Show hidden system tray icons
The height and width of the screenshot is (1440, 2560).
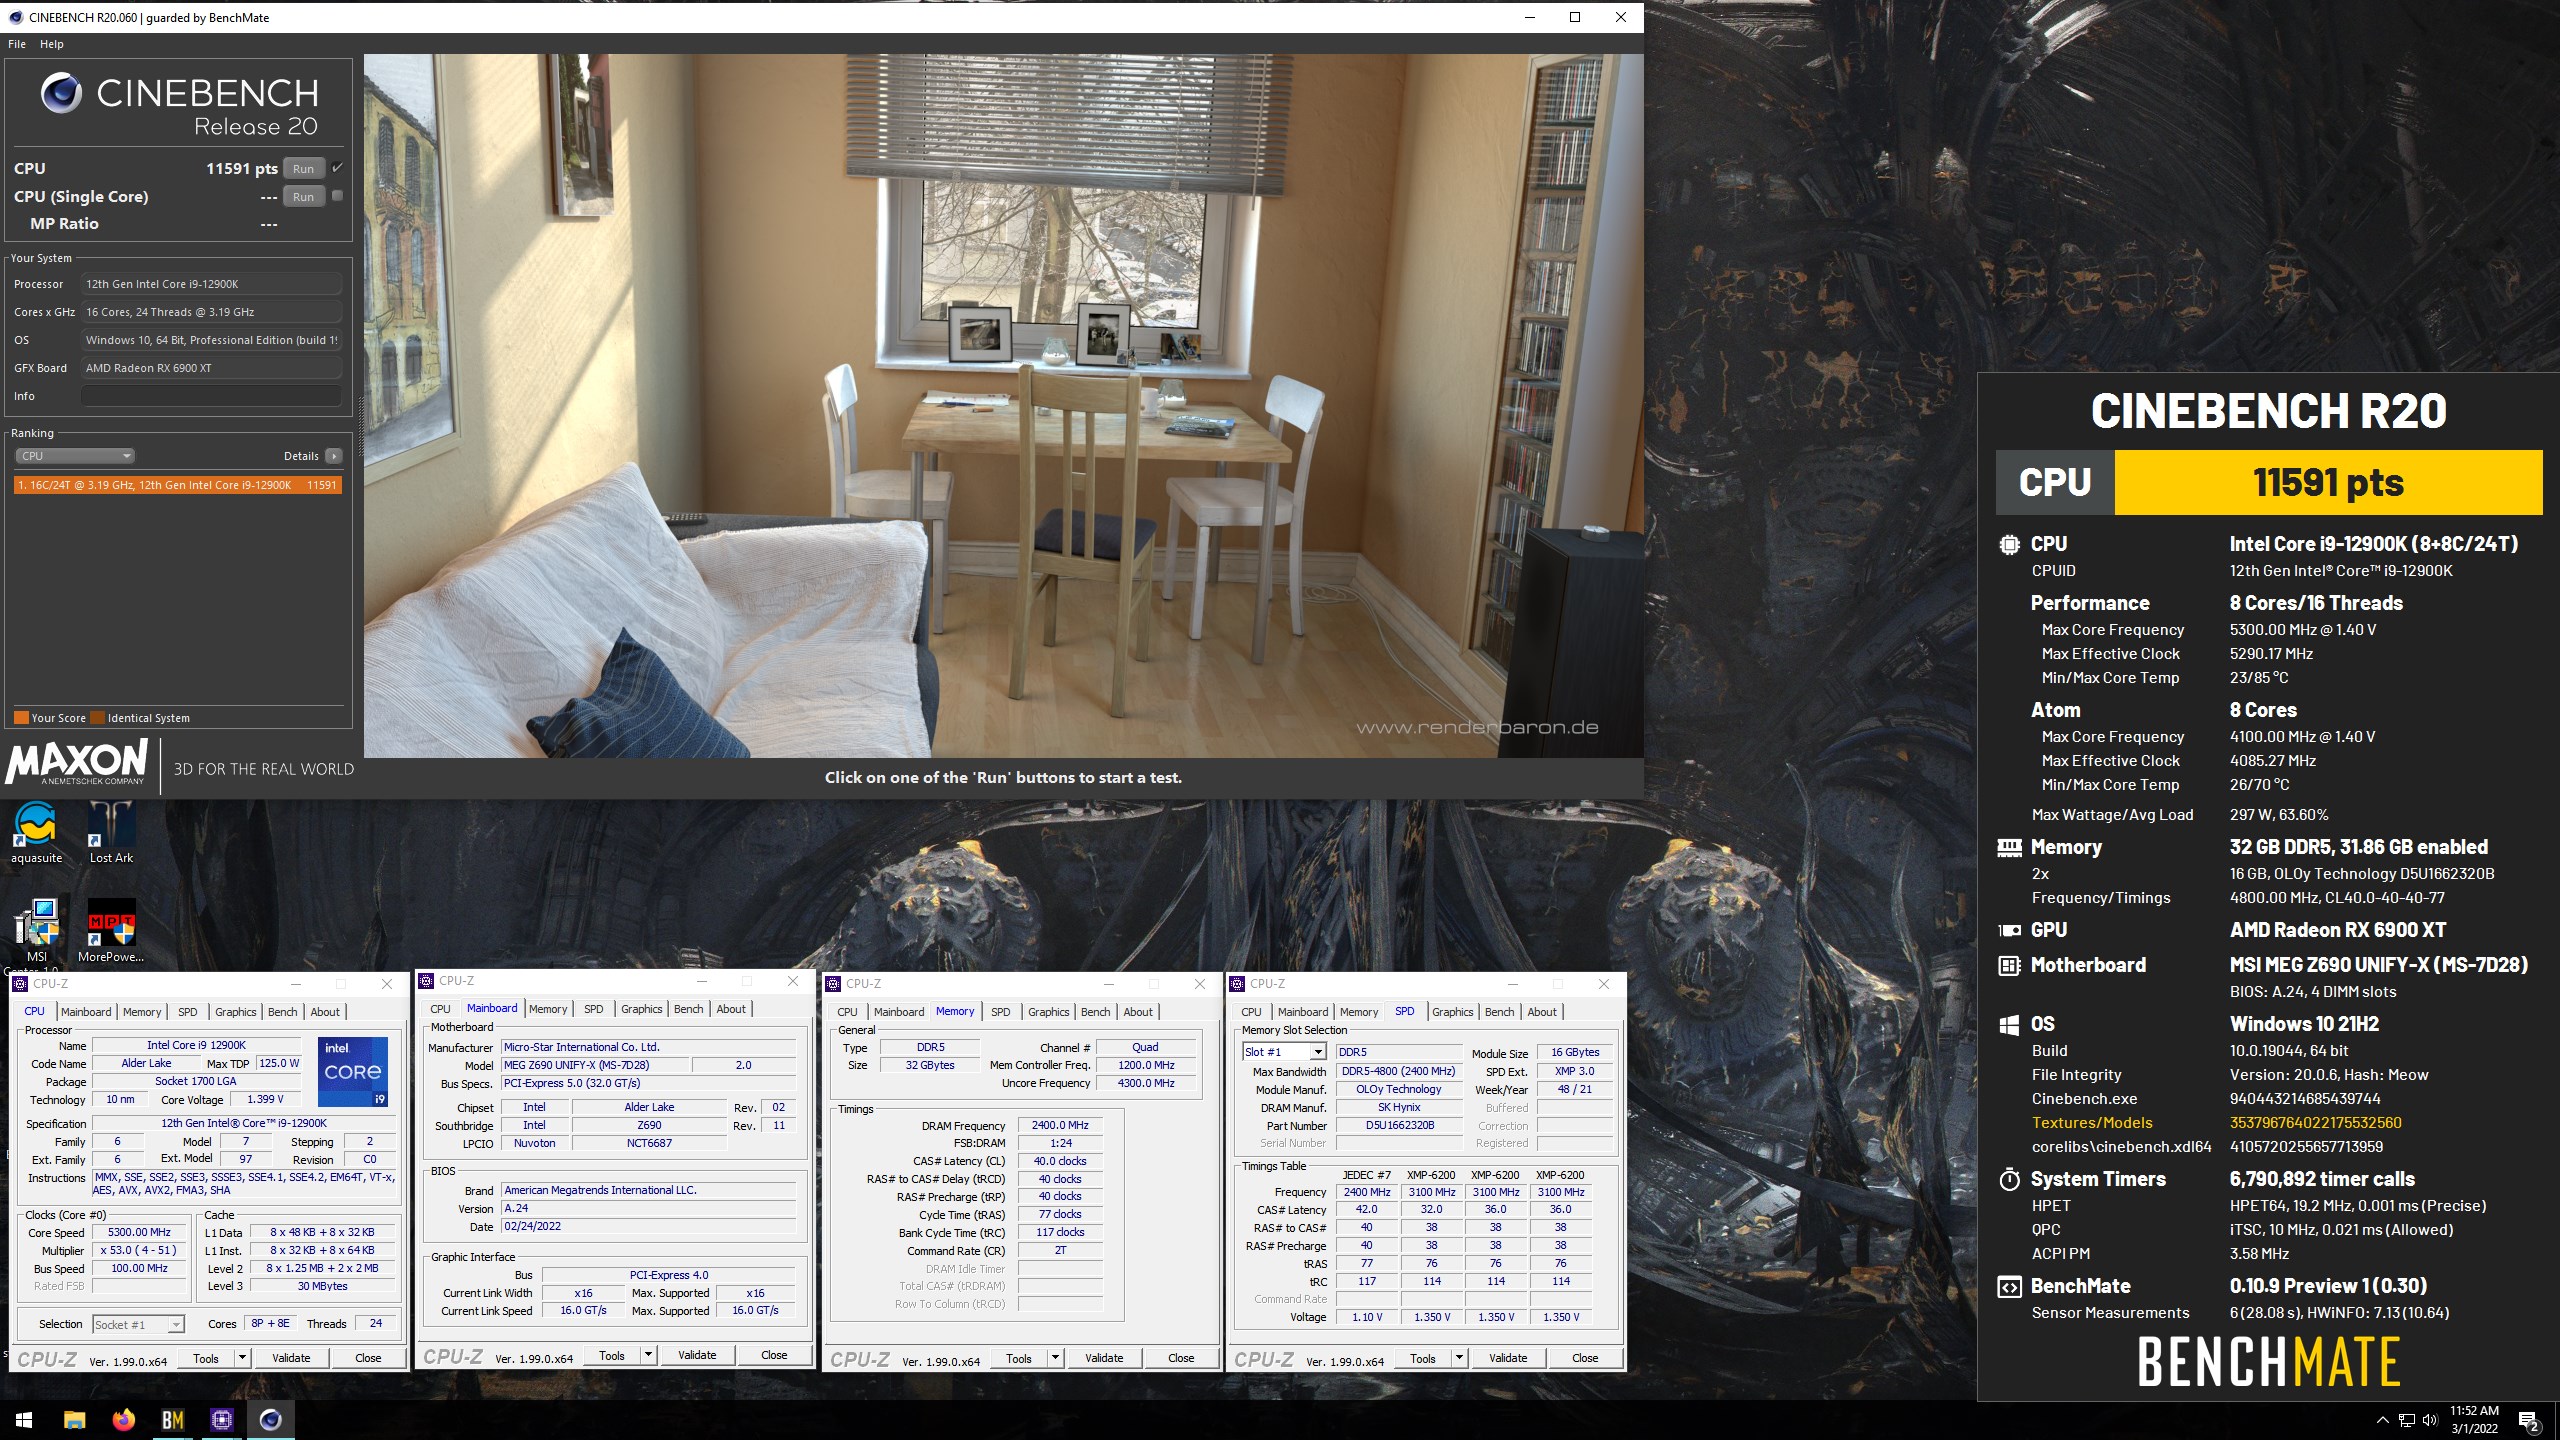coord(2382,1420)
